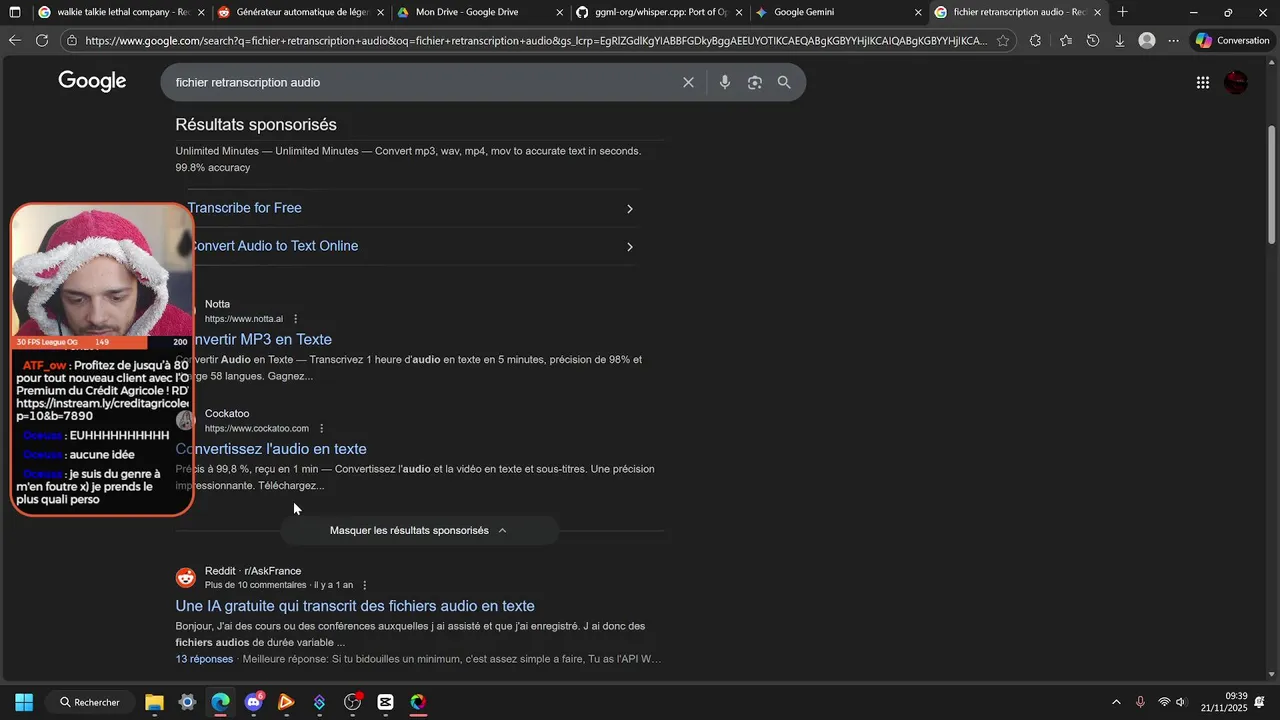Open Windows taskbar search Rechercher
The image size is (1280, 720).
tap(89, 702)
